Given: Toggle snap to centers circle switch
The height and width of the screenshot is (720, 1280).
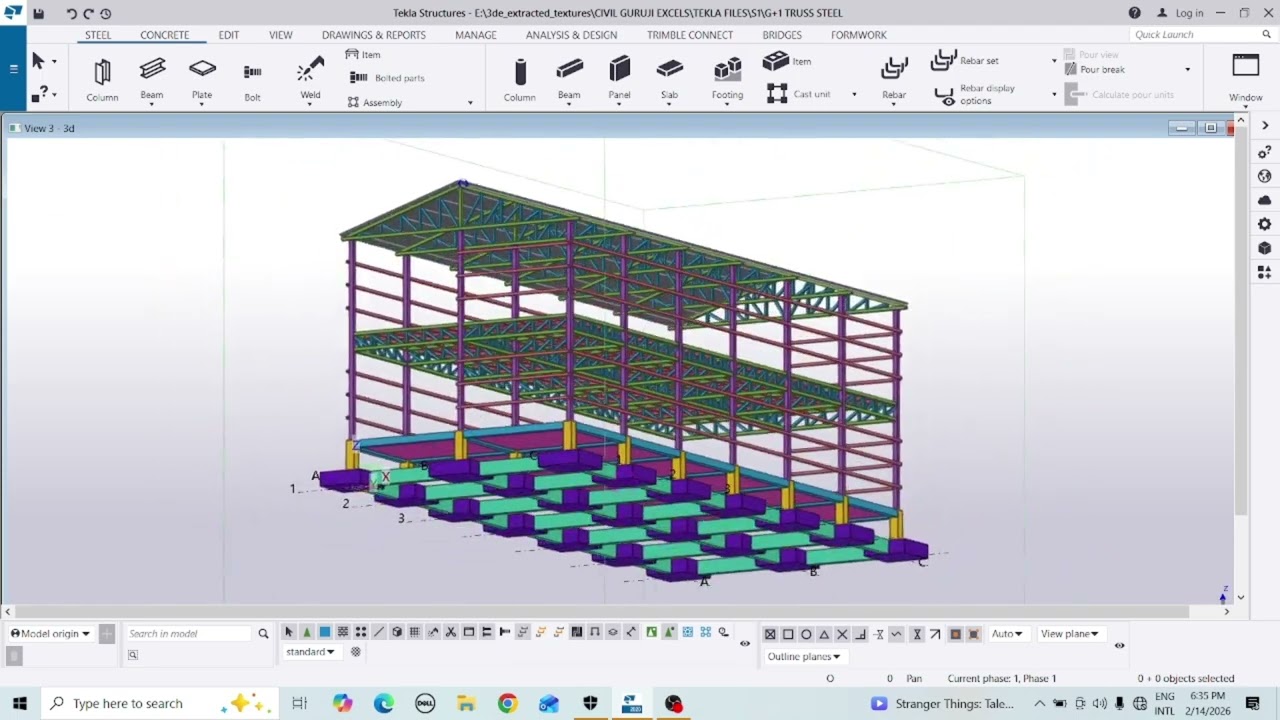Looking at the screenshot, I should point(806,634).
